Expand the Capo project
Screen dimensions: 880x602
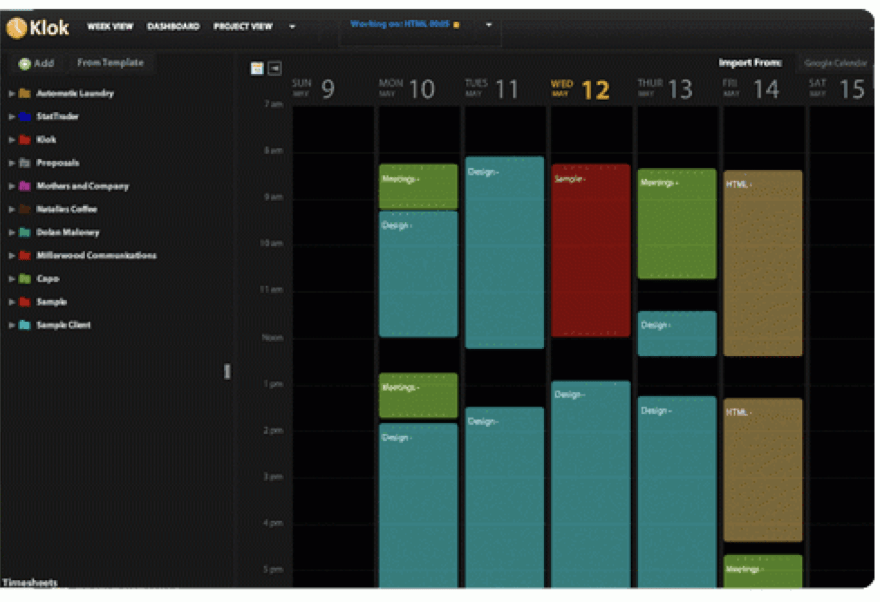coord(11,279)
